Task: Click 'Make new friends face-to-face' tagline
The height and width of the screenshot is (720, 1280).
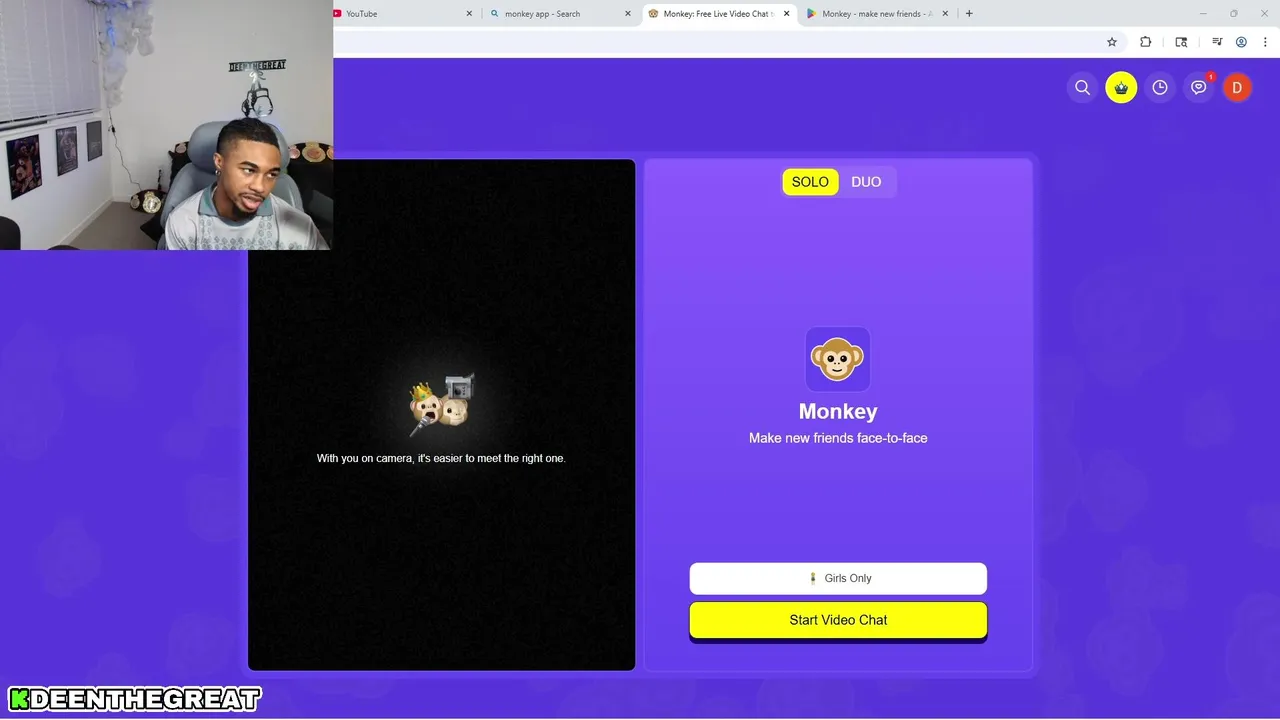Action: pos(838,438)
